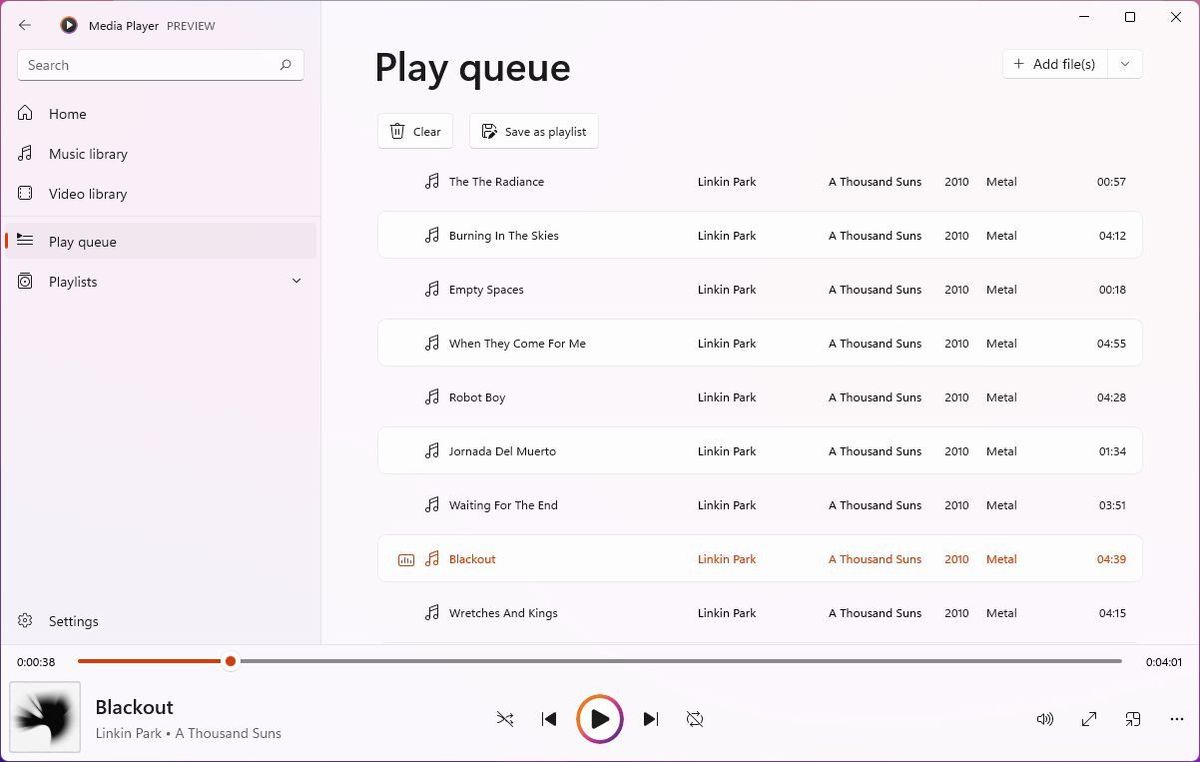This screenshot has height=762, width=1200.
Task: Collapse the Playlists section chevron
Action: 296,281
